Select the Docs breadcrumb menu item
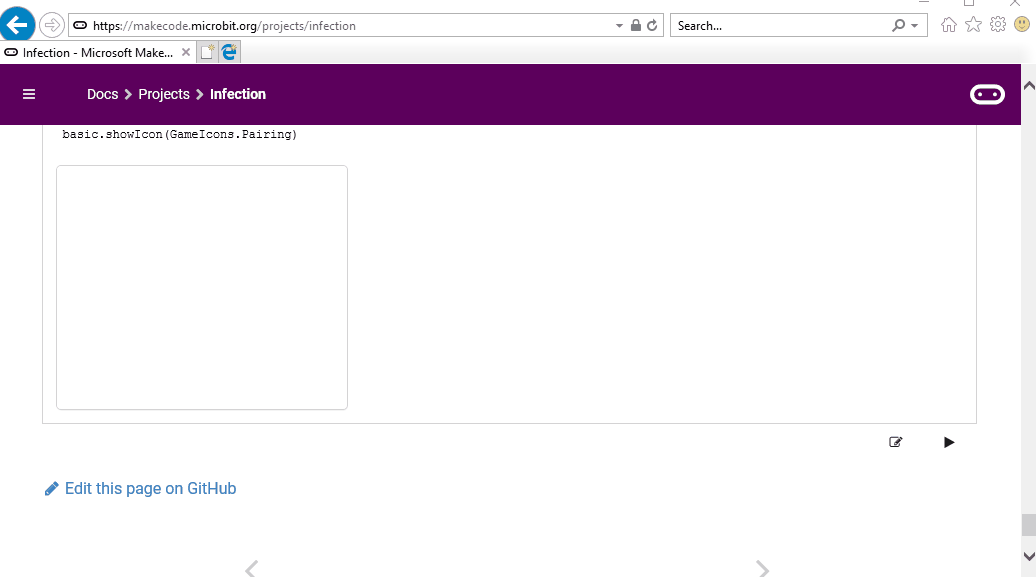The image size is (1036, 577). 102,94
